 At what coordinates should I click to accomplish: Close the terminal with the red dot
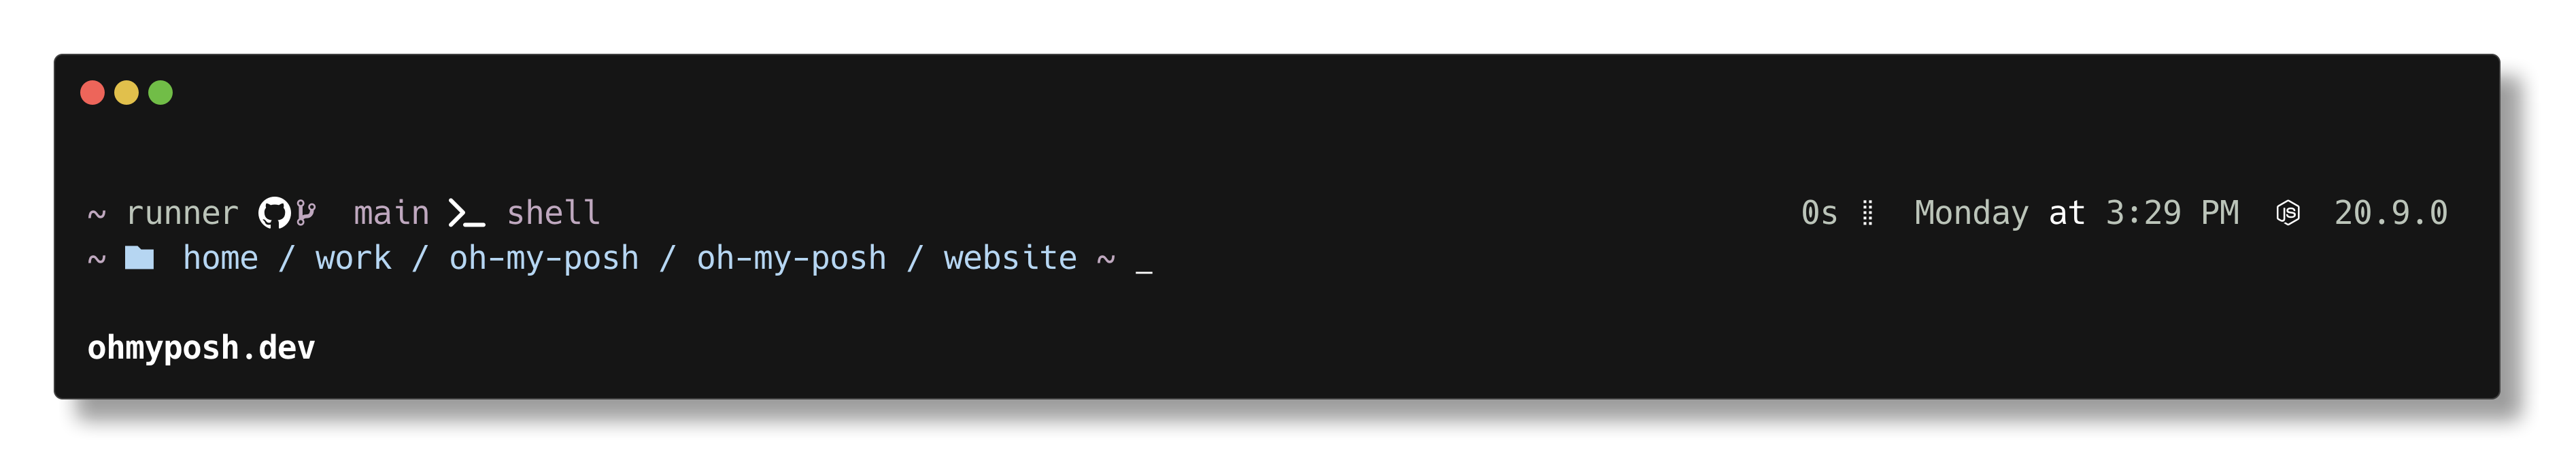[92, 93]
